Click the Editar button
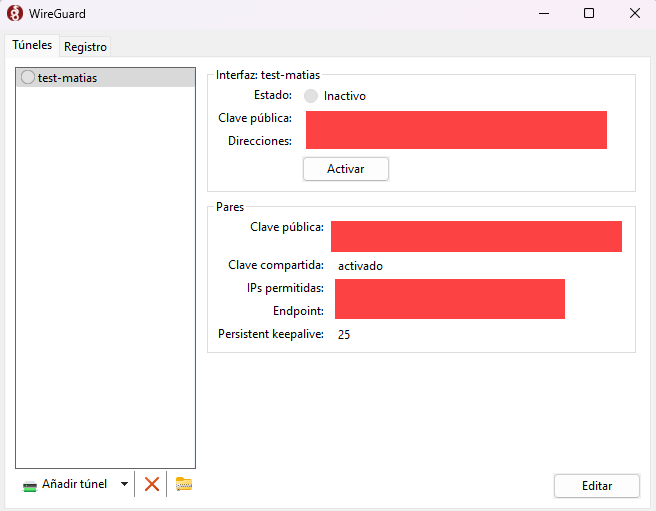This screenshot has height=511, width=656. tap(596, 485)
